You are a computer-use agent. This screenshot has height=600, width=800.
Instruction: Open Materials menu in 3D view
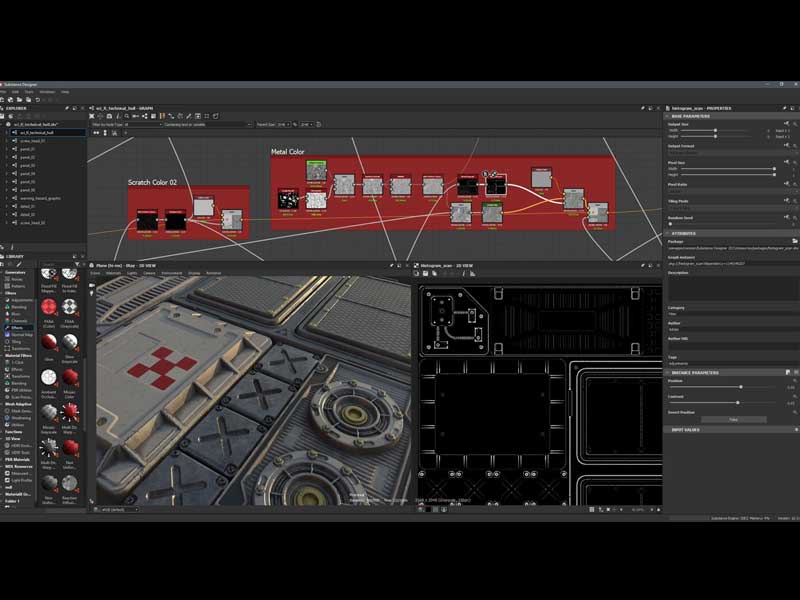[x=113, y=273]
